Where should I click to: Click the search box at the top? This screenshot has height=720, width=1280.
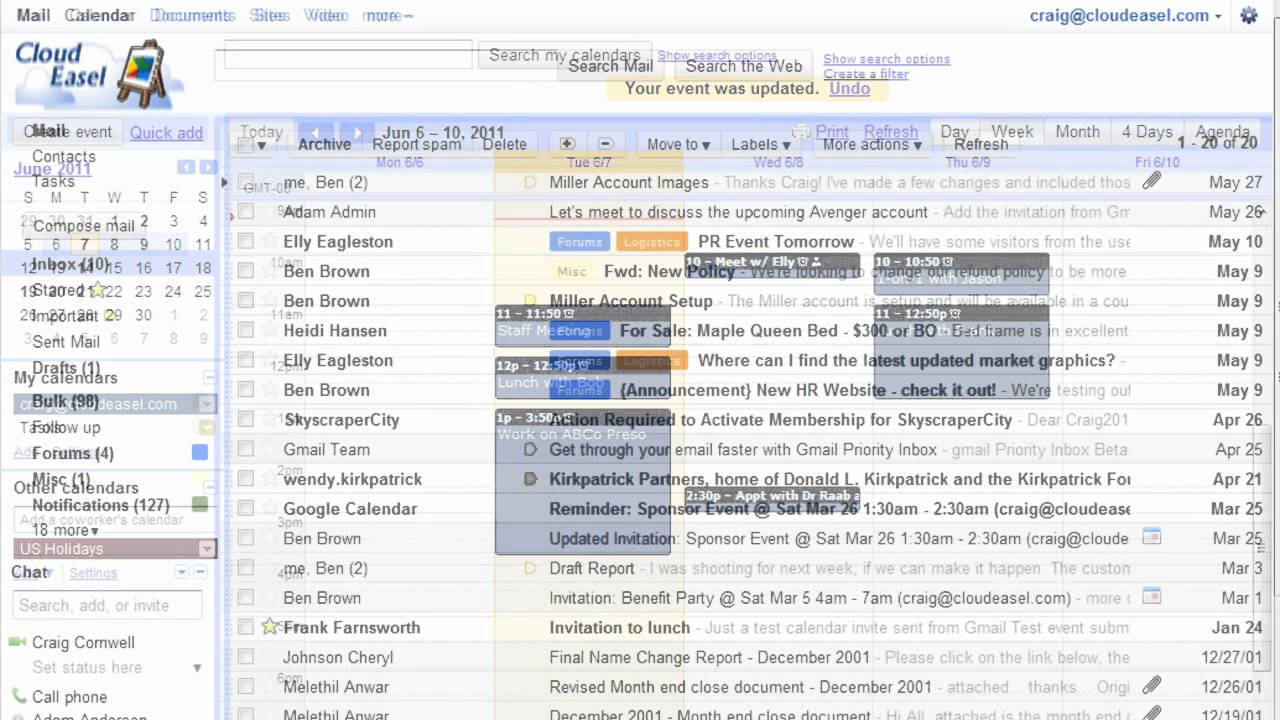(347, 55)
